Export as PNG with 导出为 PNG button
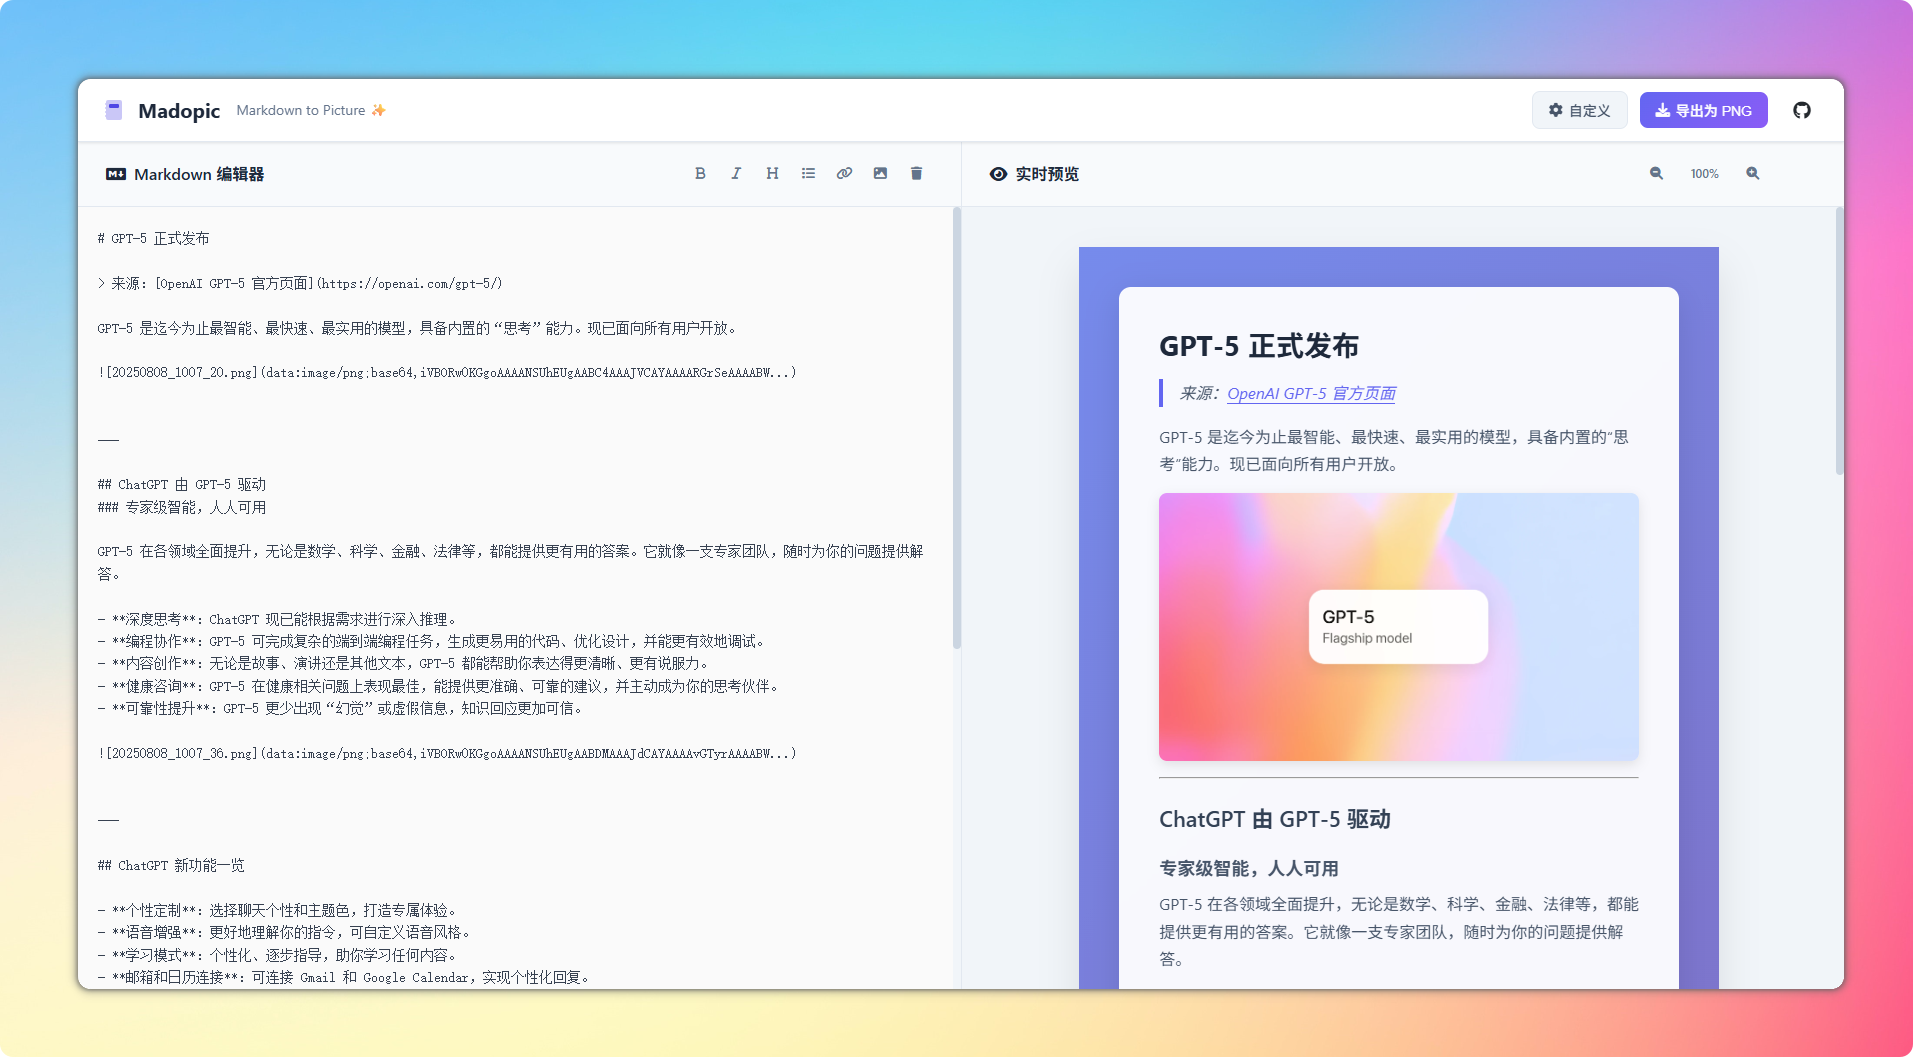The image size is (1913, 1057). click(x=1703, y=110)
